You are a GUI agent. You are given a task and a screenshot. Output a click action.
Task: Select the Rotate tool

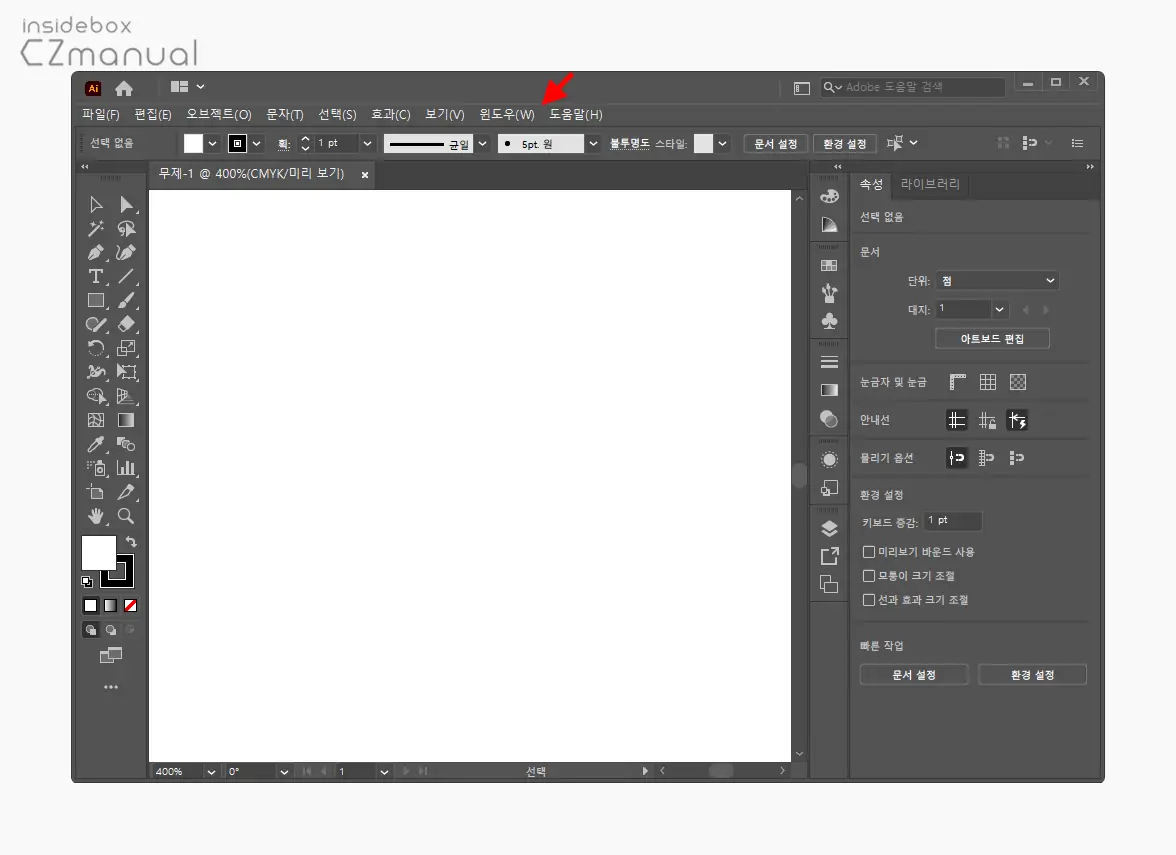[x=96, y=348]
